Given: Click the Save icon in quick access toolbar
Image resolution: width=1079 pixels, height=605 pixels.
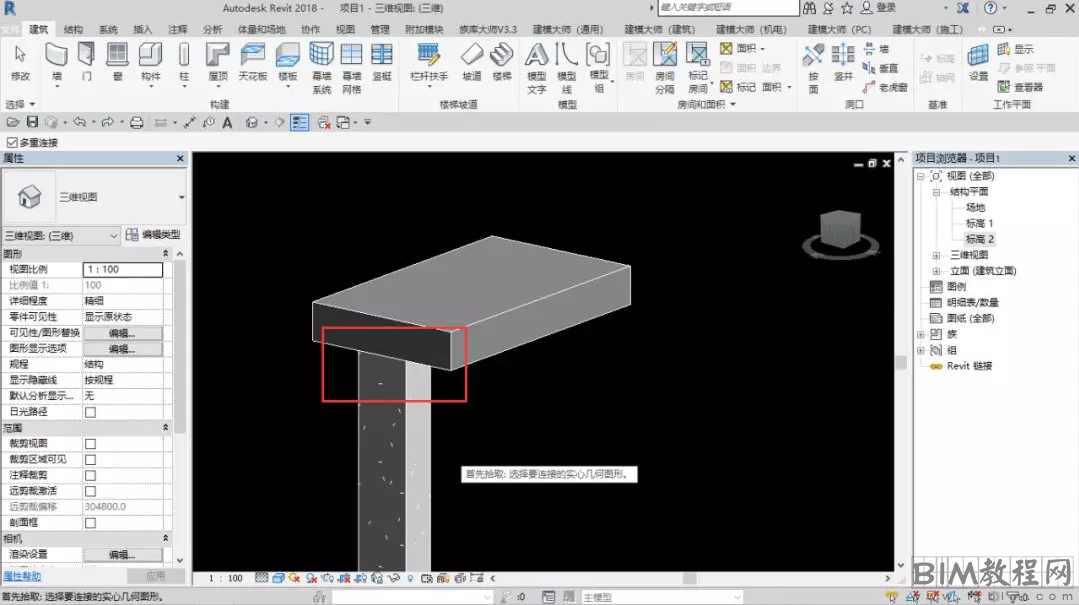Looking at the screenshot, I should tap(32, 122).
